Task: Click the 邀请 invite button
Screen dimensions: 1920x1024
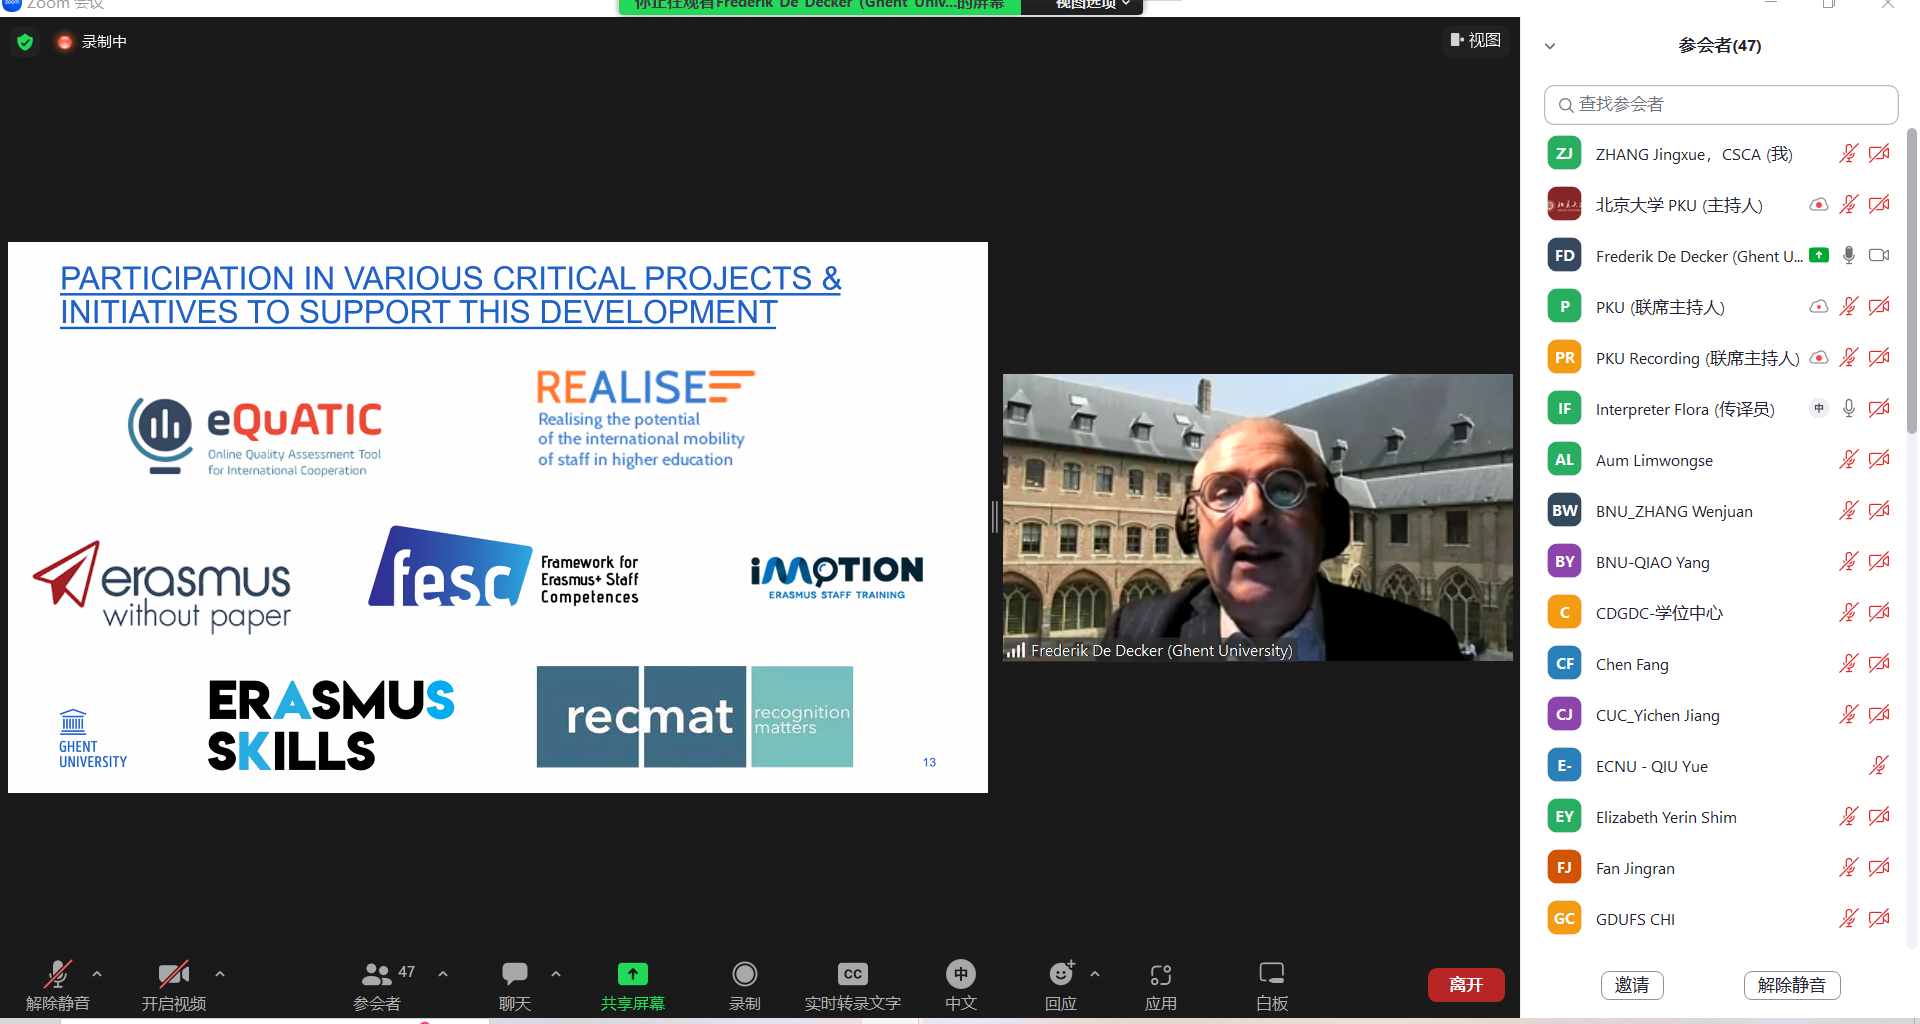Action: [1632, 985]
